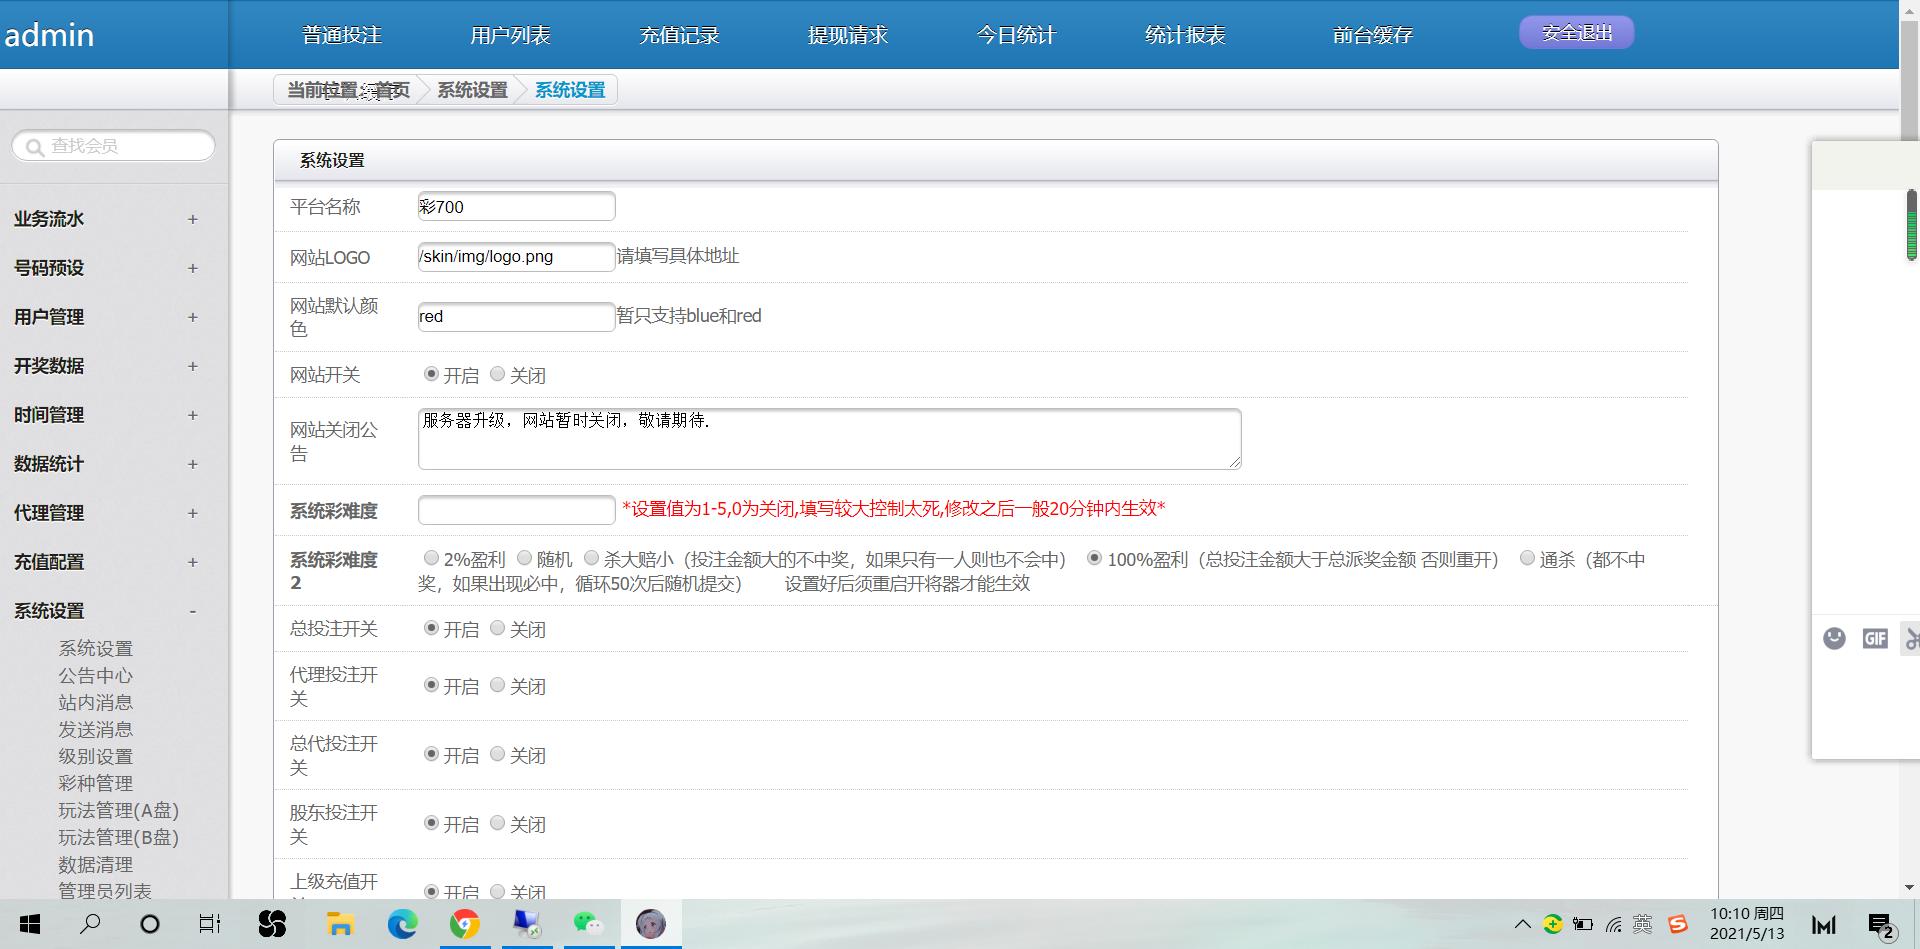
Task: Open WeChat from the taskbar
Action: [588, 924]
